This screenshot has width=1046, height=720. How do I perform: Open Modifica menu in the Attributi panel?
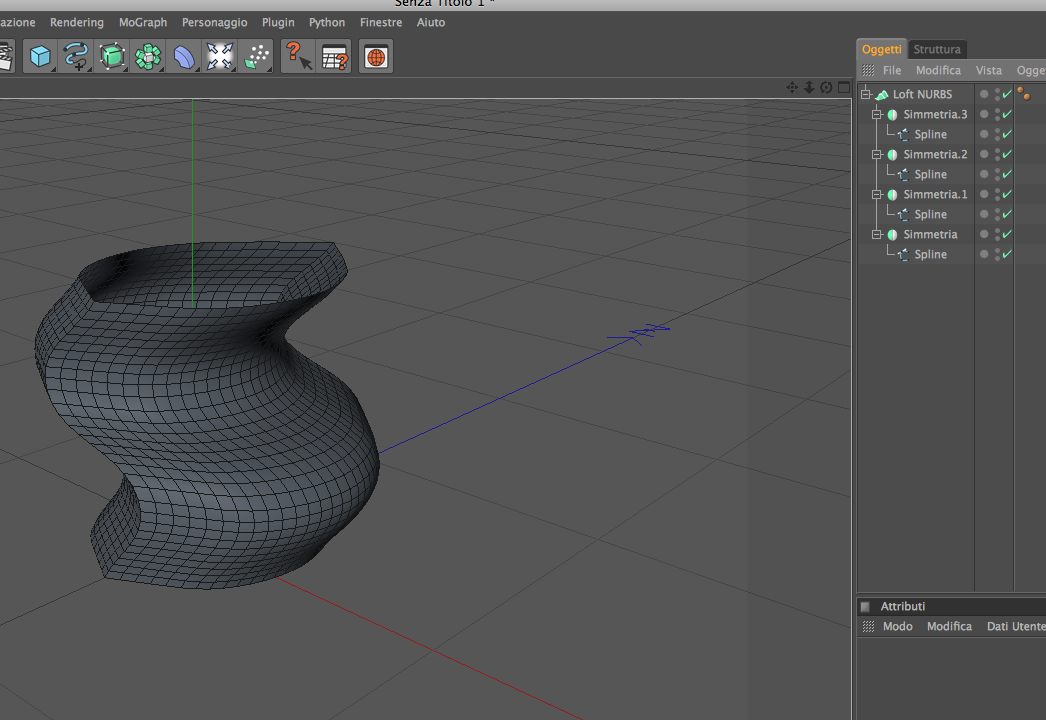point(949,626)
